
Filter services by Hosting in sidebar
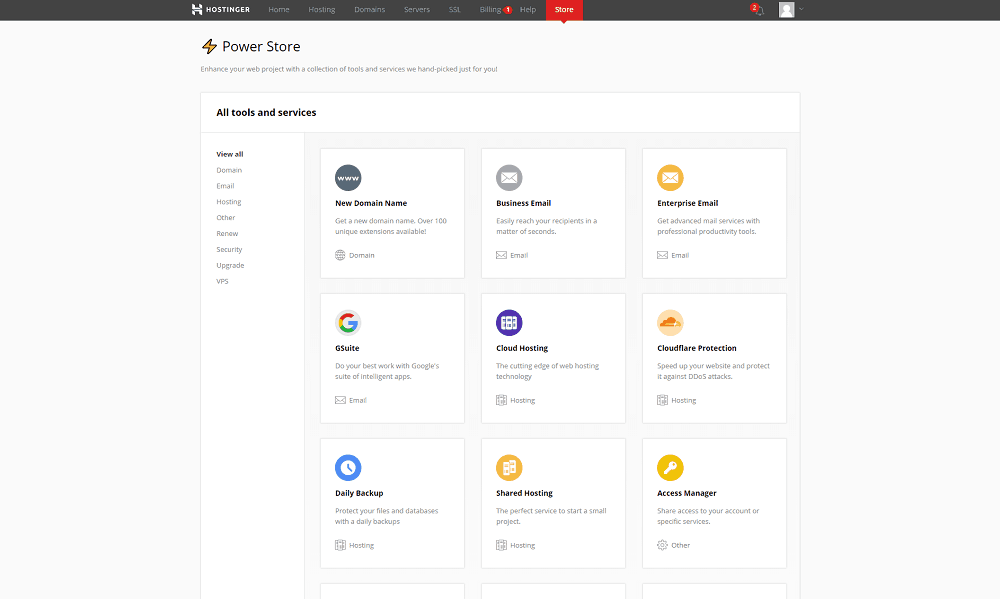tap(228, 202)
